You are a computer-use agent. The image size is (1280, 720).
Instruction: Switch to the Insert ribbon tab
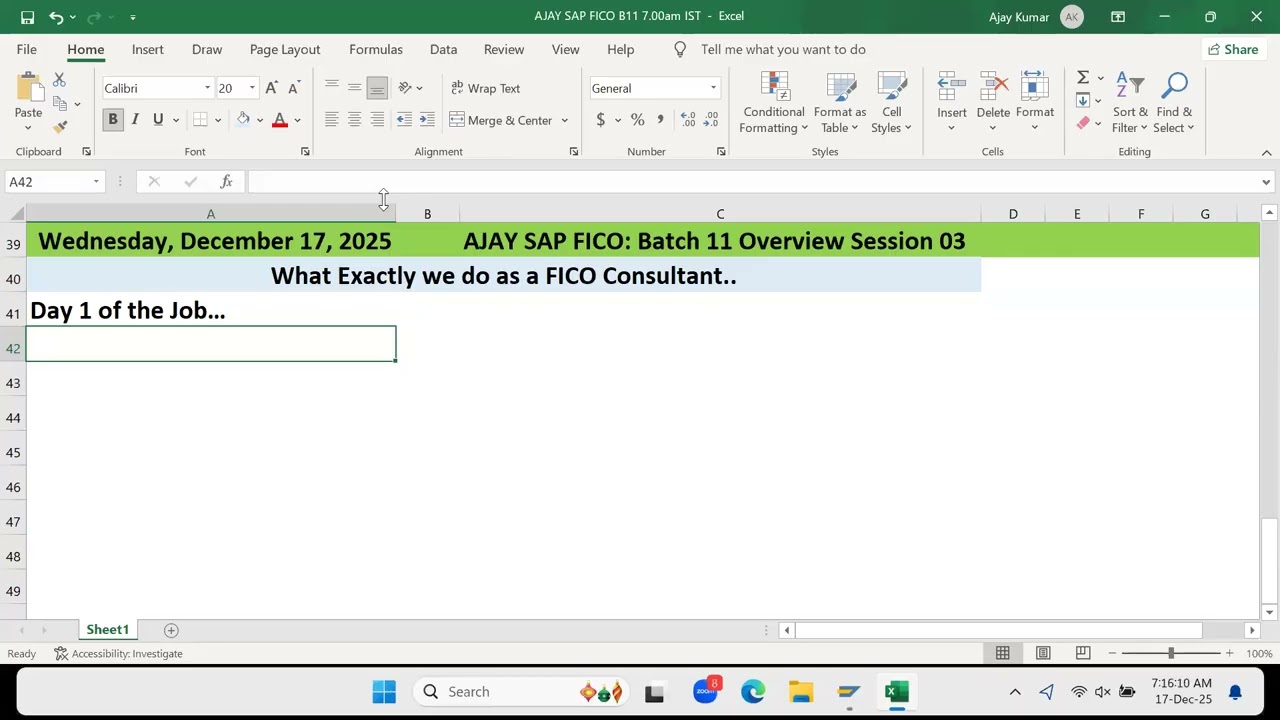click(147, 49)
